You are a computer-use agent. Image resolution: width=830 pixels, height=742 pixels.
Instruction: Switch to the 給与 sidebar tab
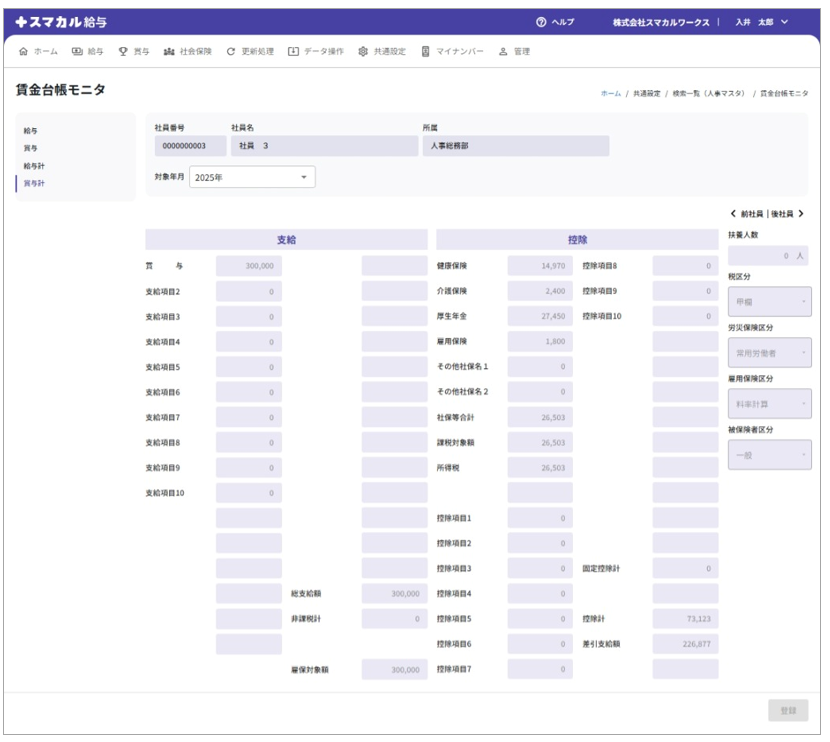coord(31,131)
